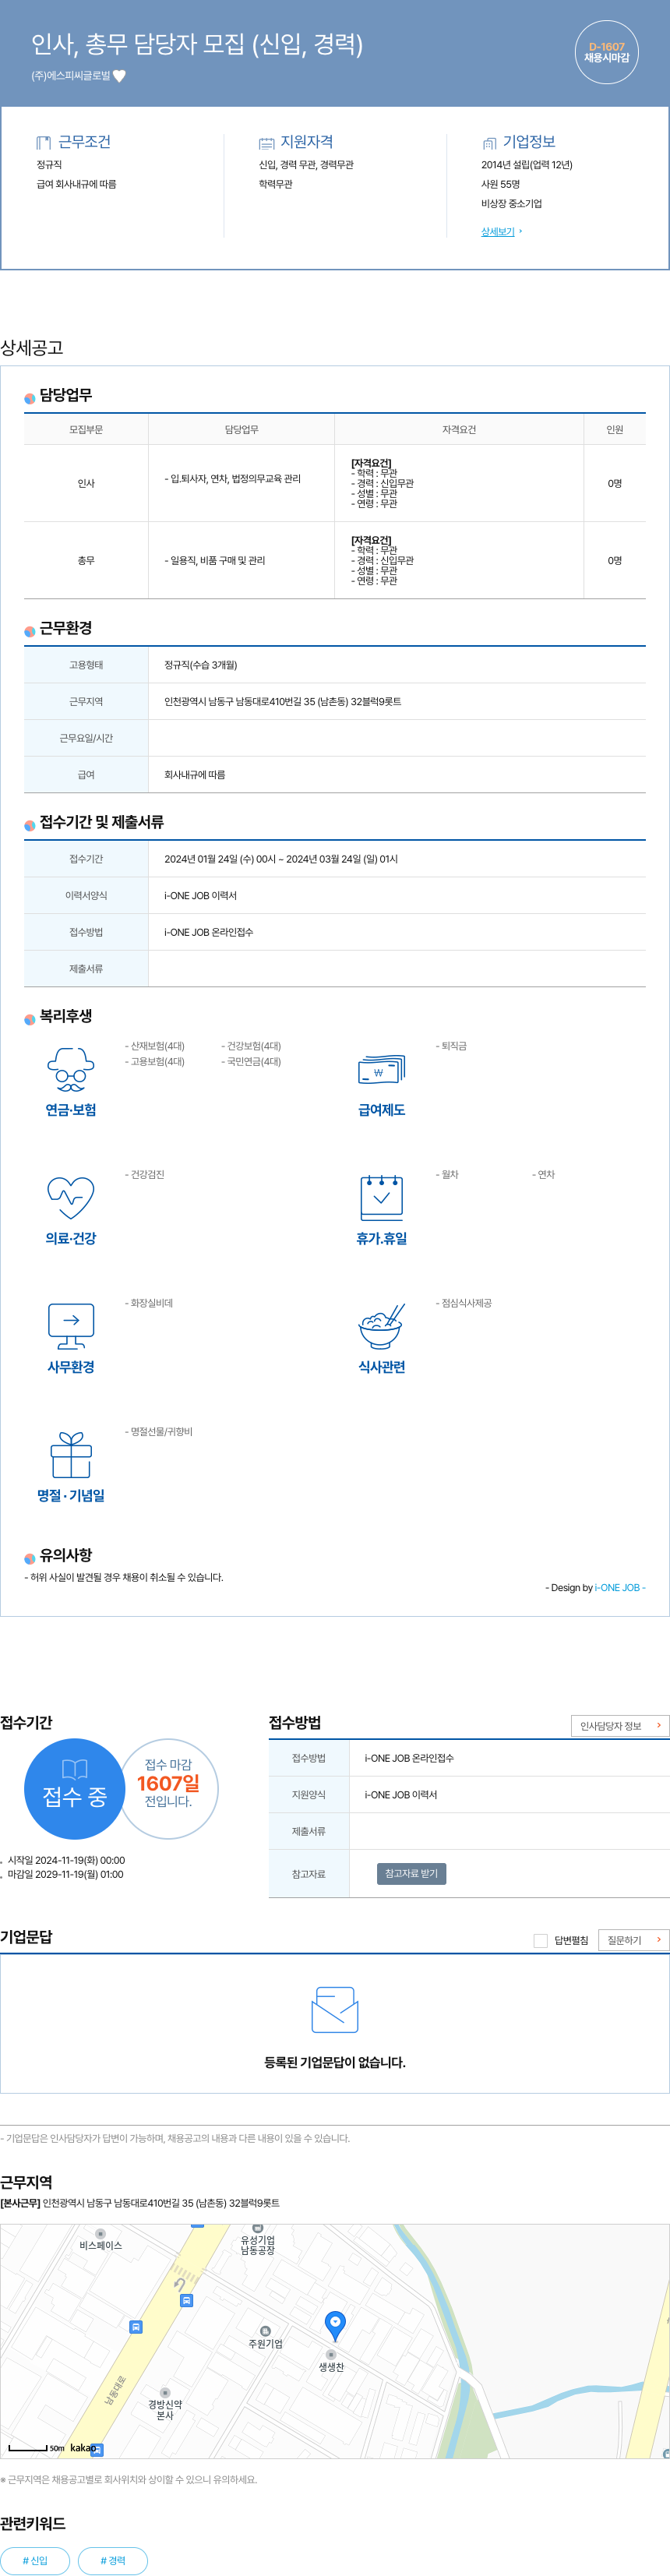Click the 인사 row in 모집부문 column

(x=86, y=484)
